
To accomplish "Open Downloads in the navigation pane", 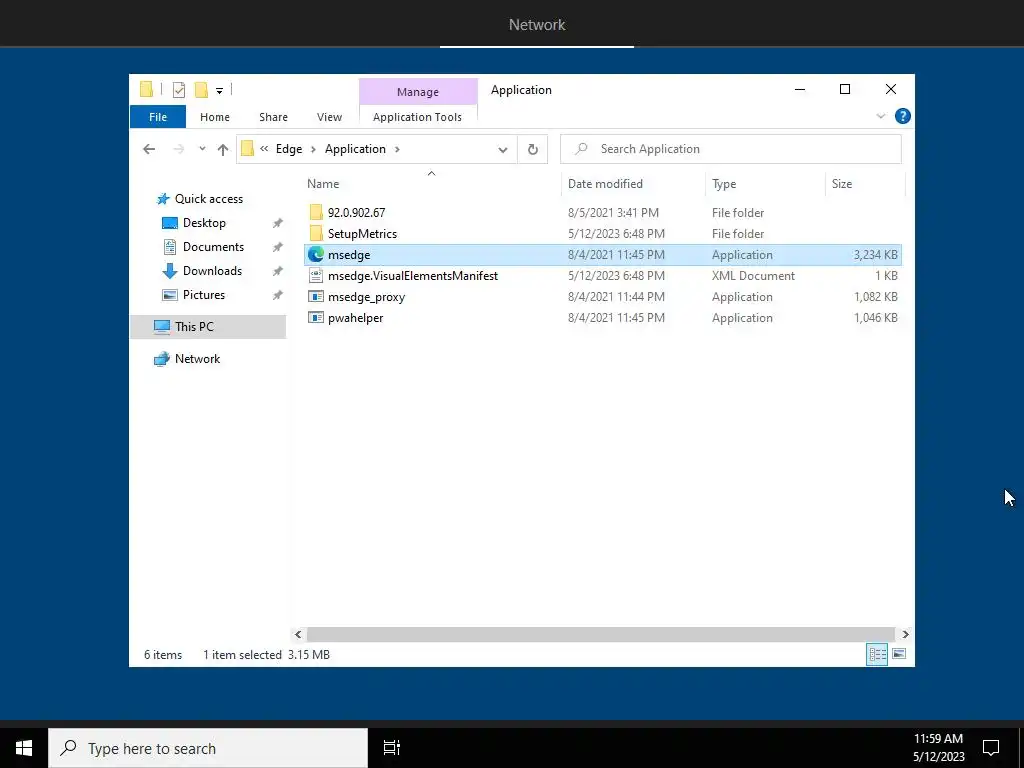I will coord(212,270).
